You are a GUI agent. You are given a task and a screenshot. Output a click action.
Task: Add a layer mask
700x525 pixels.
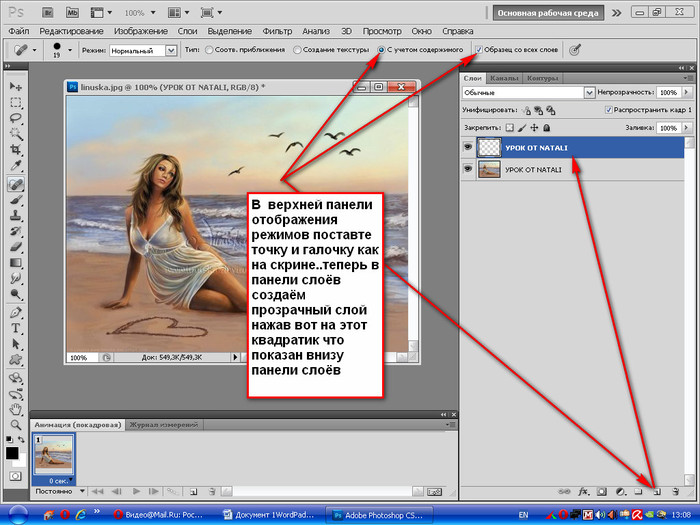602,492
